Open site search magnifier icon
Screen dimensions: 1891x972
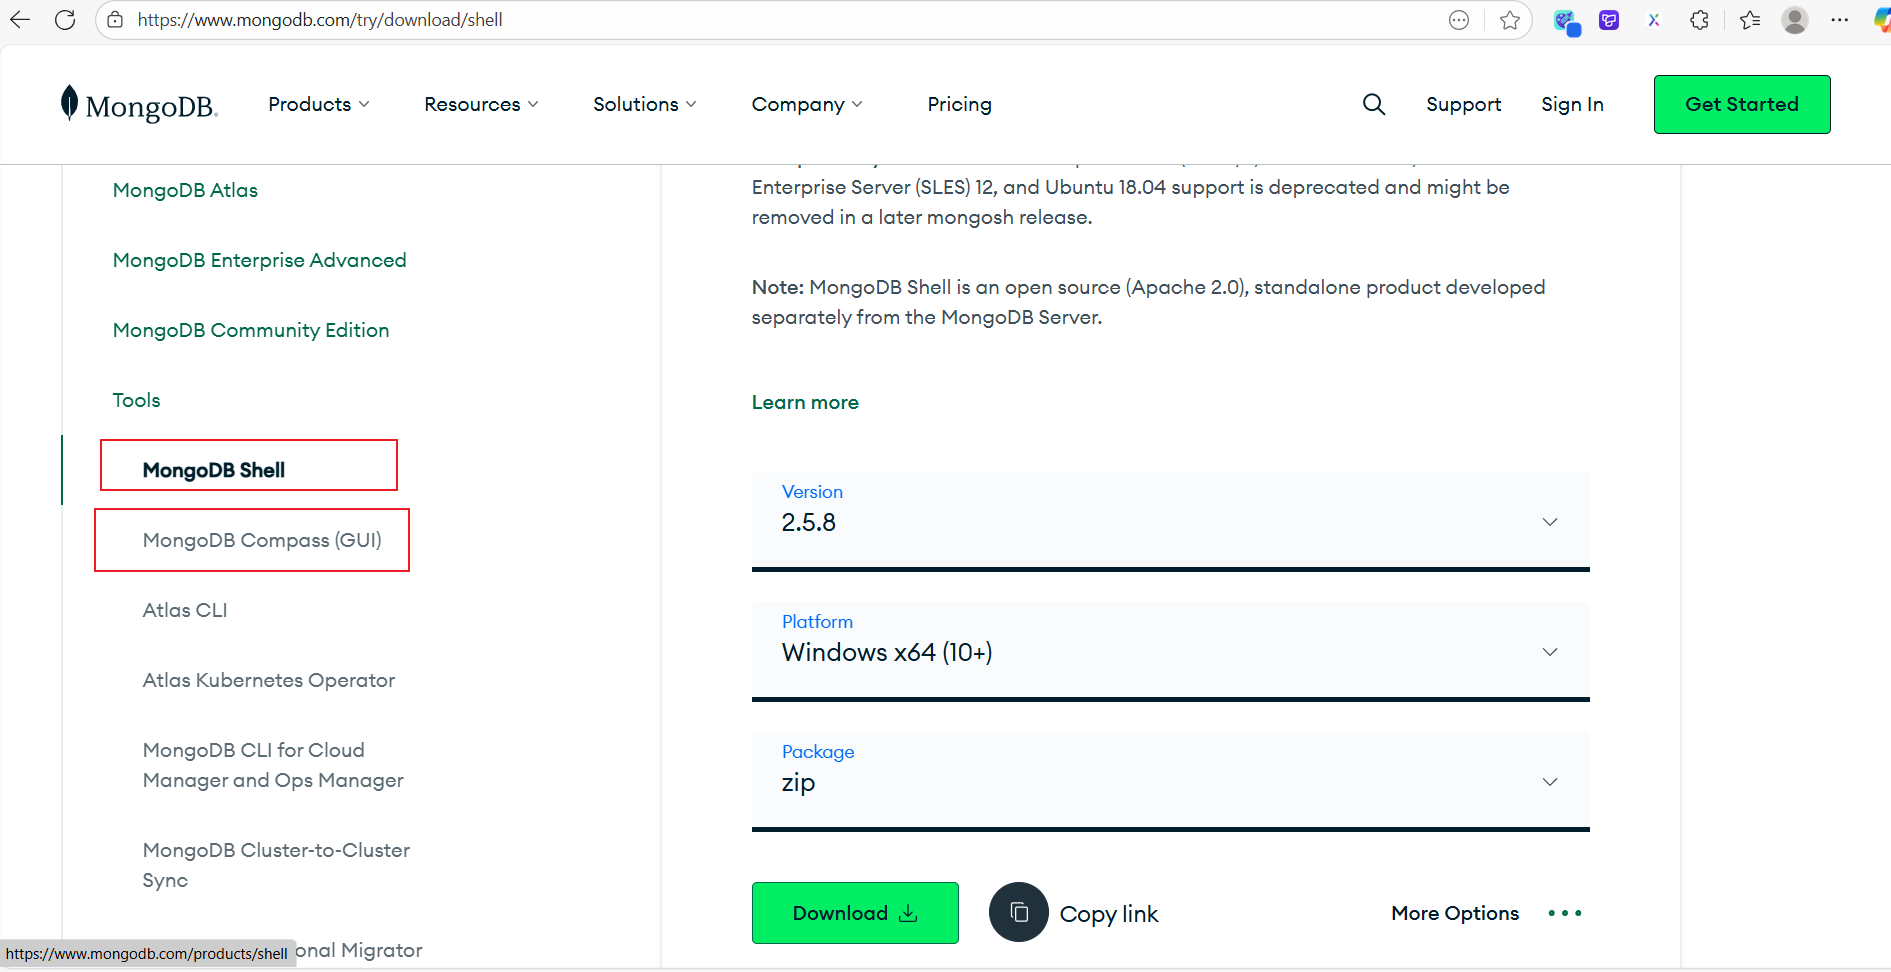pyautogui.click(x=1374, y=104)
